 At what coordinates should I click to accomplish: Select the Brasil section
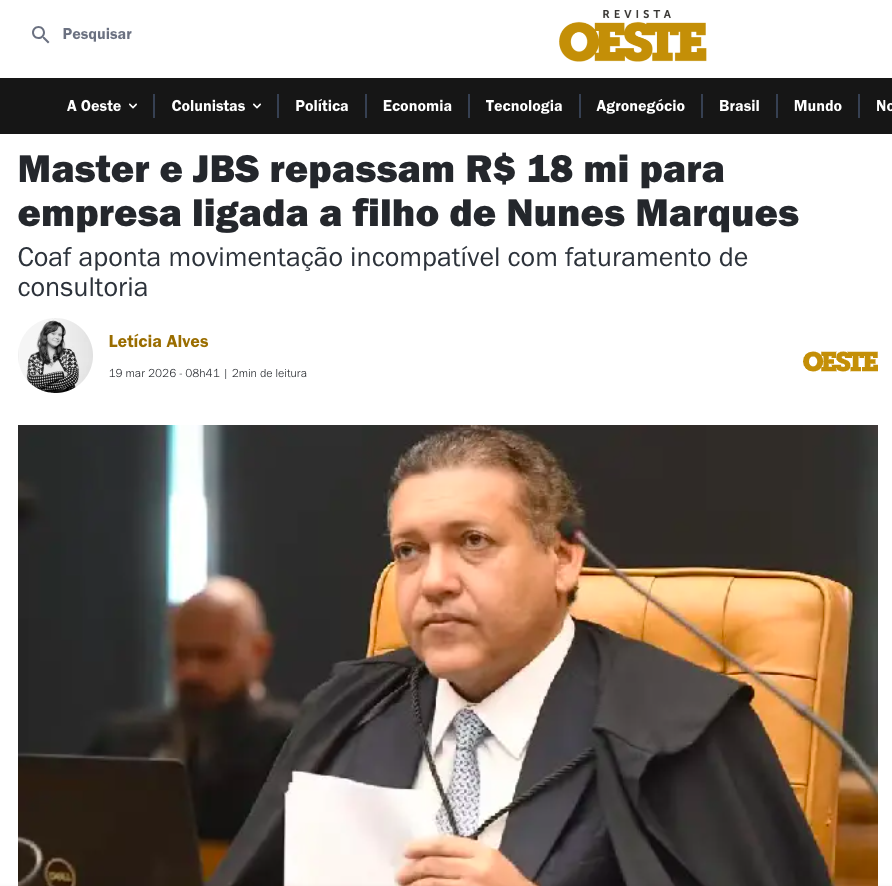point(739,106)
